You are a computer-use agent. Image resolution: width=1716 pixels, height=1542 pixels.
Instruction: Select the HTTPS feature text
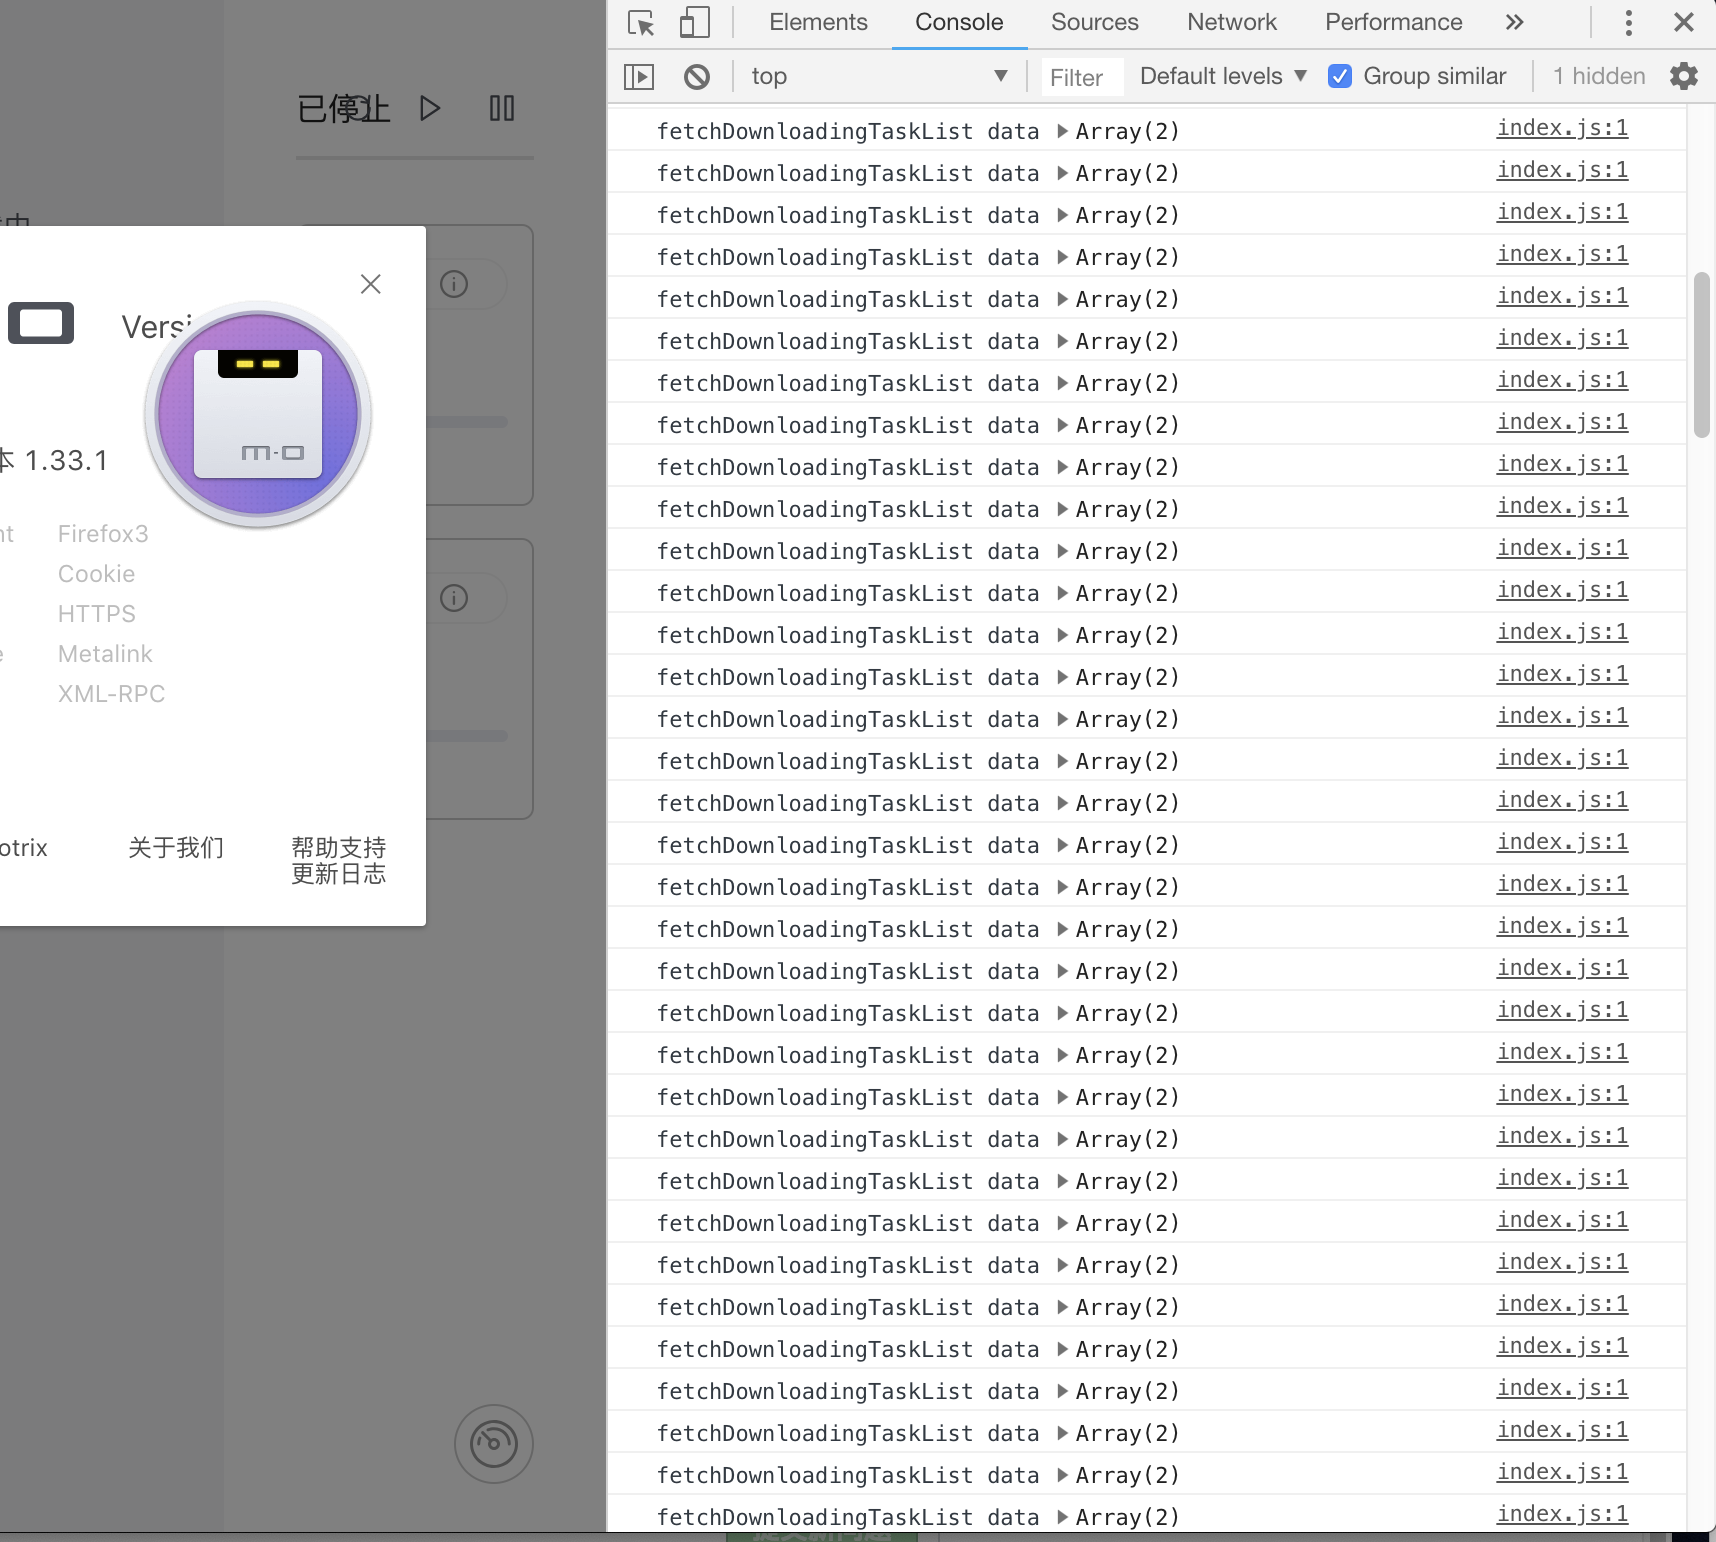(96, 614)
